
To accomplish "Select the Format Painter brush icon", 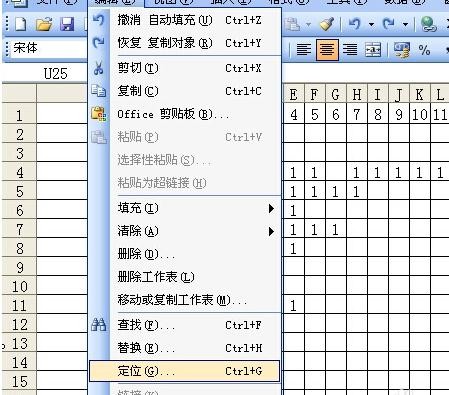I will (x=327, y=24).
